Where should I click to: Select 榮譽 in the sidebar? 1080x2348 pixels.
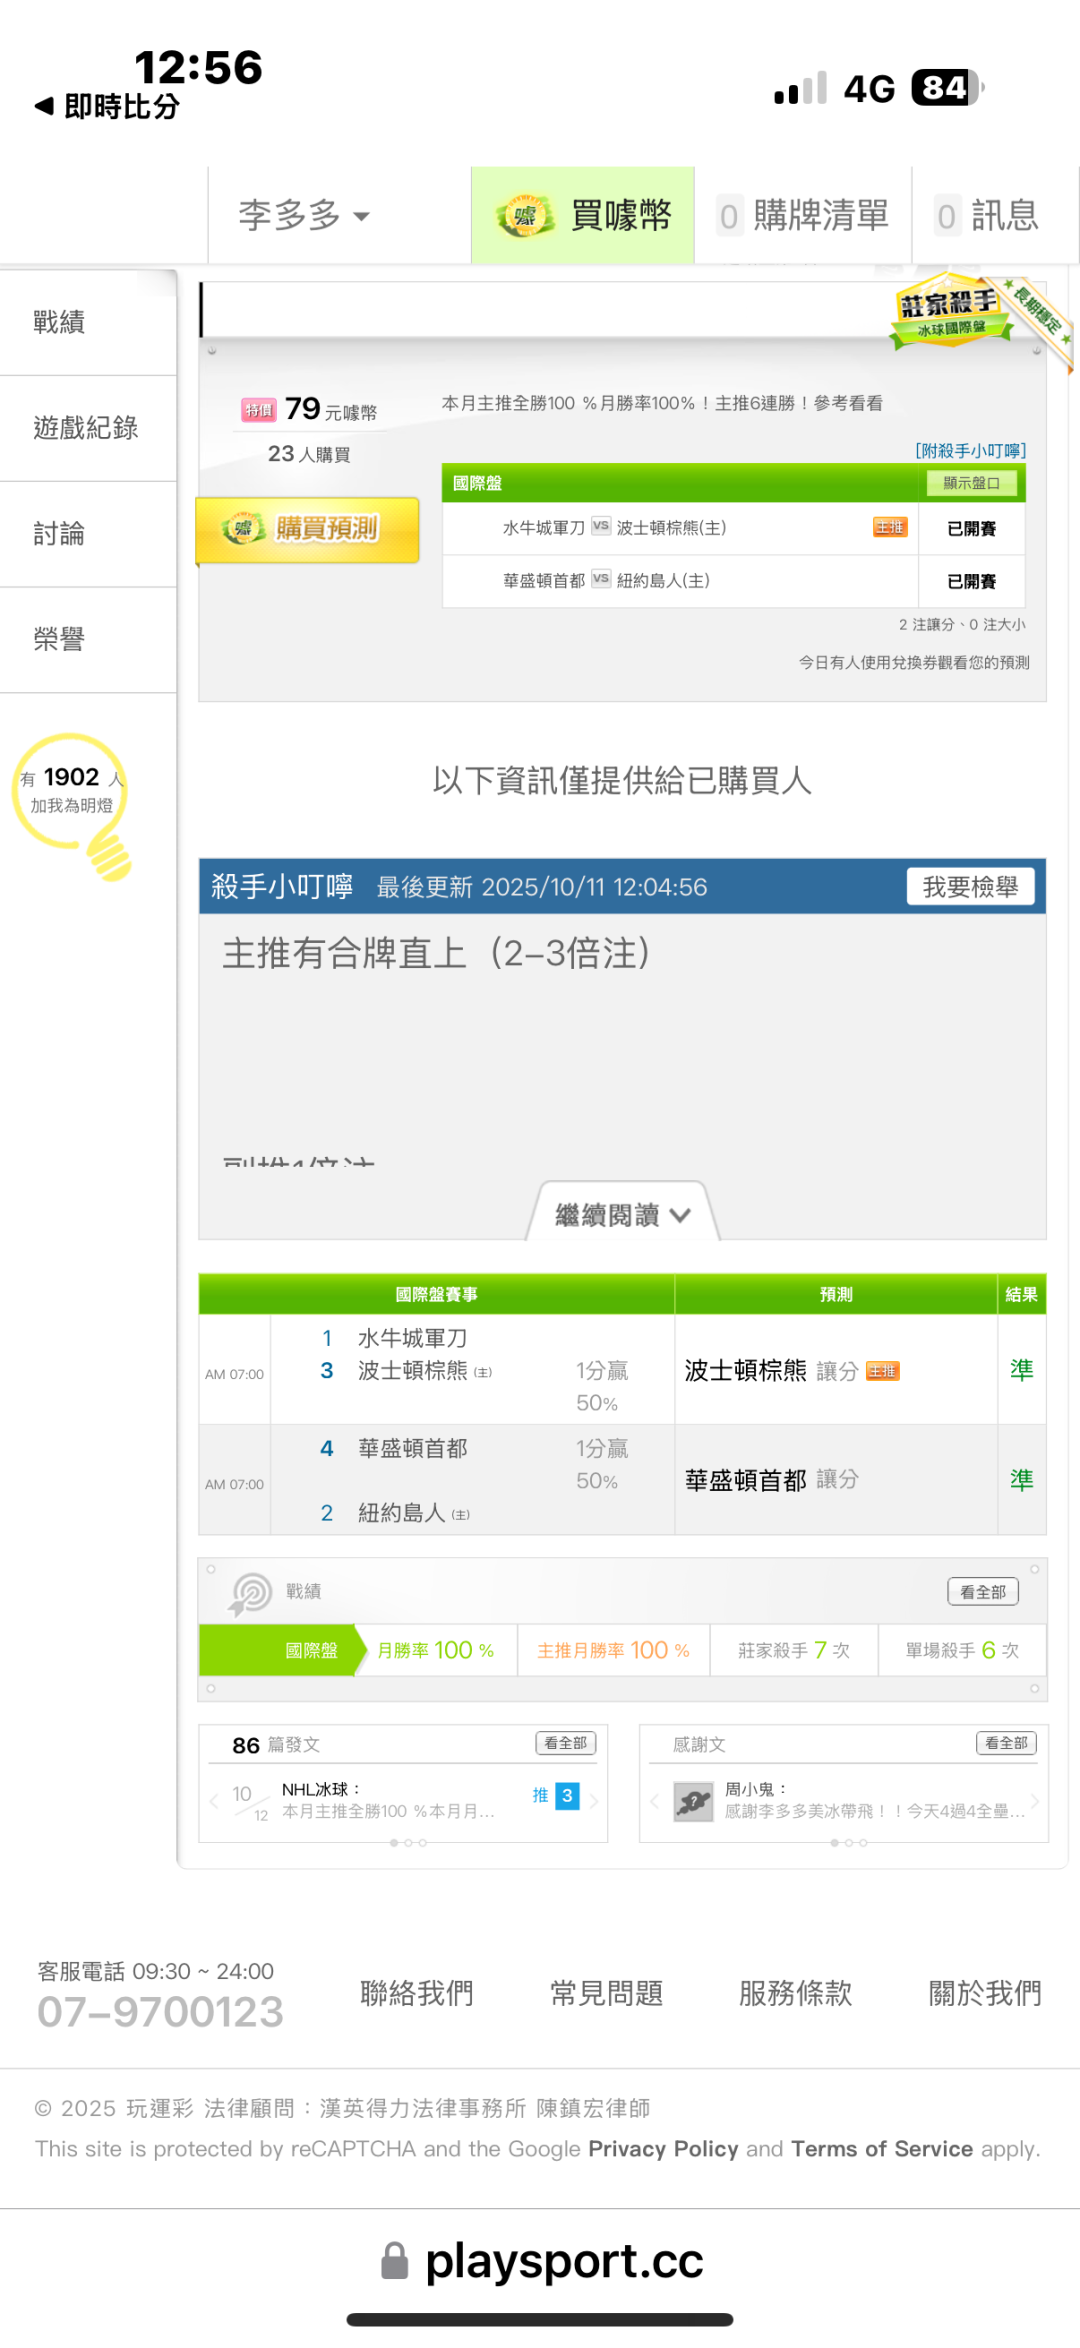[88, 640]
